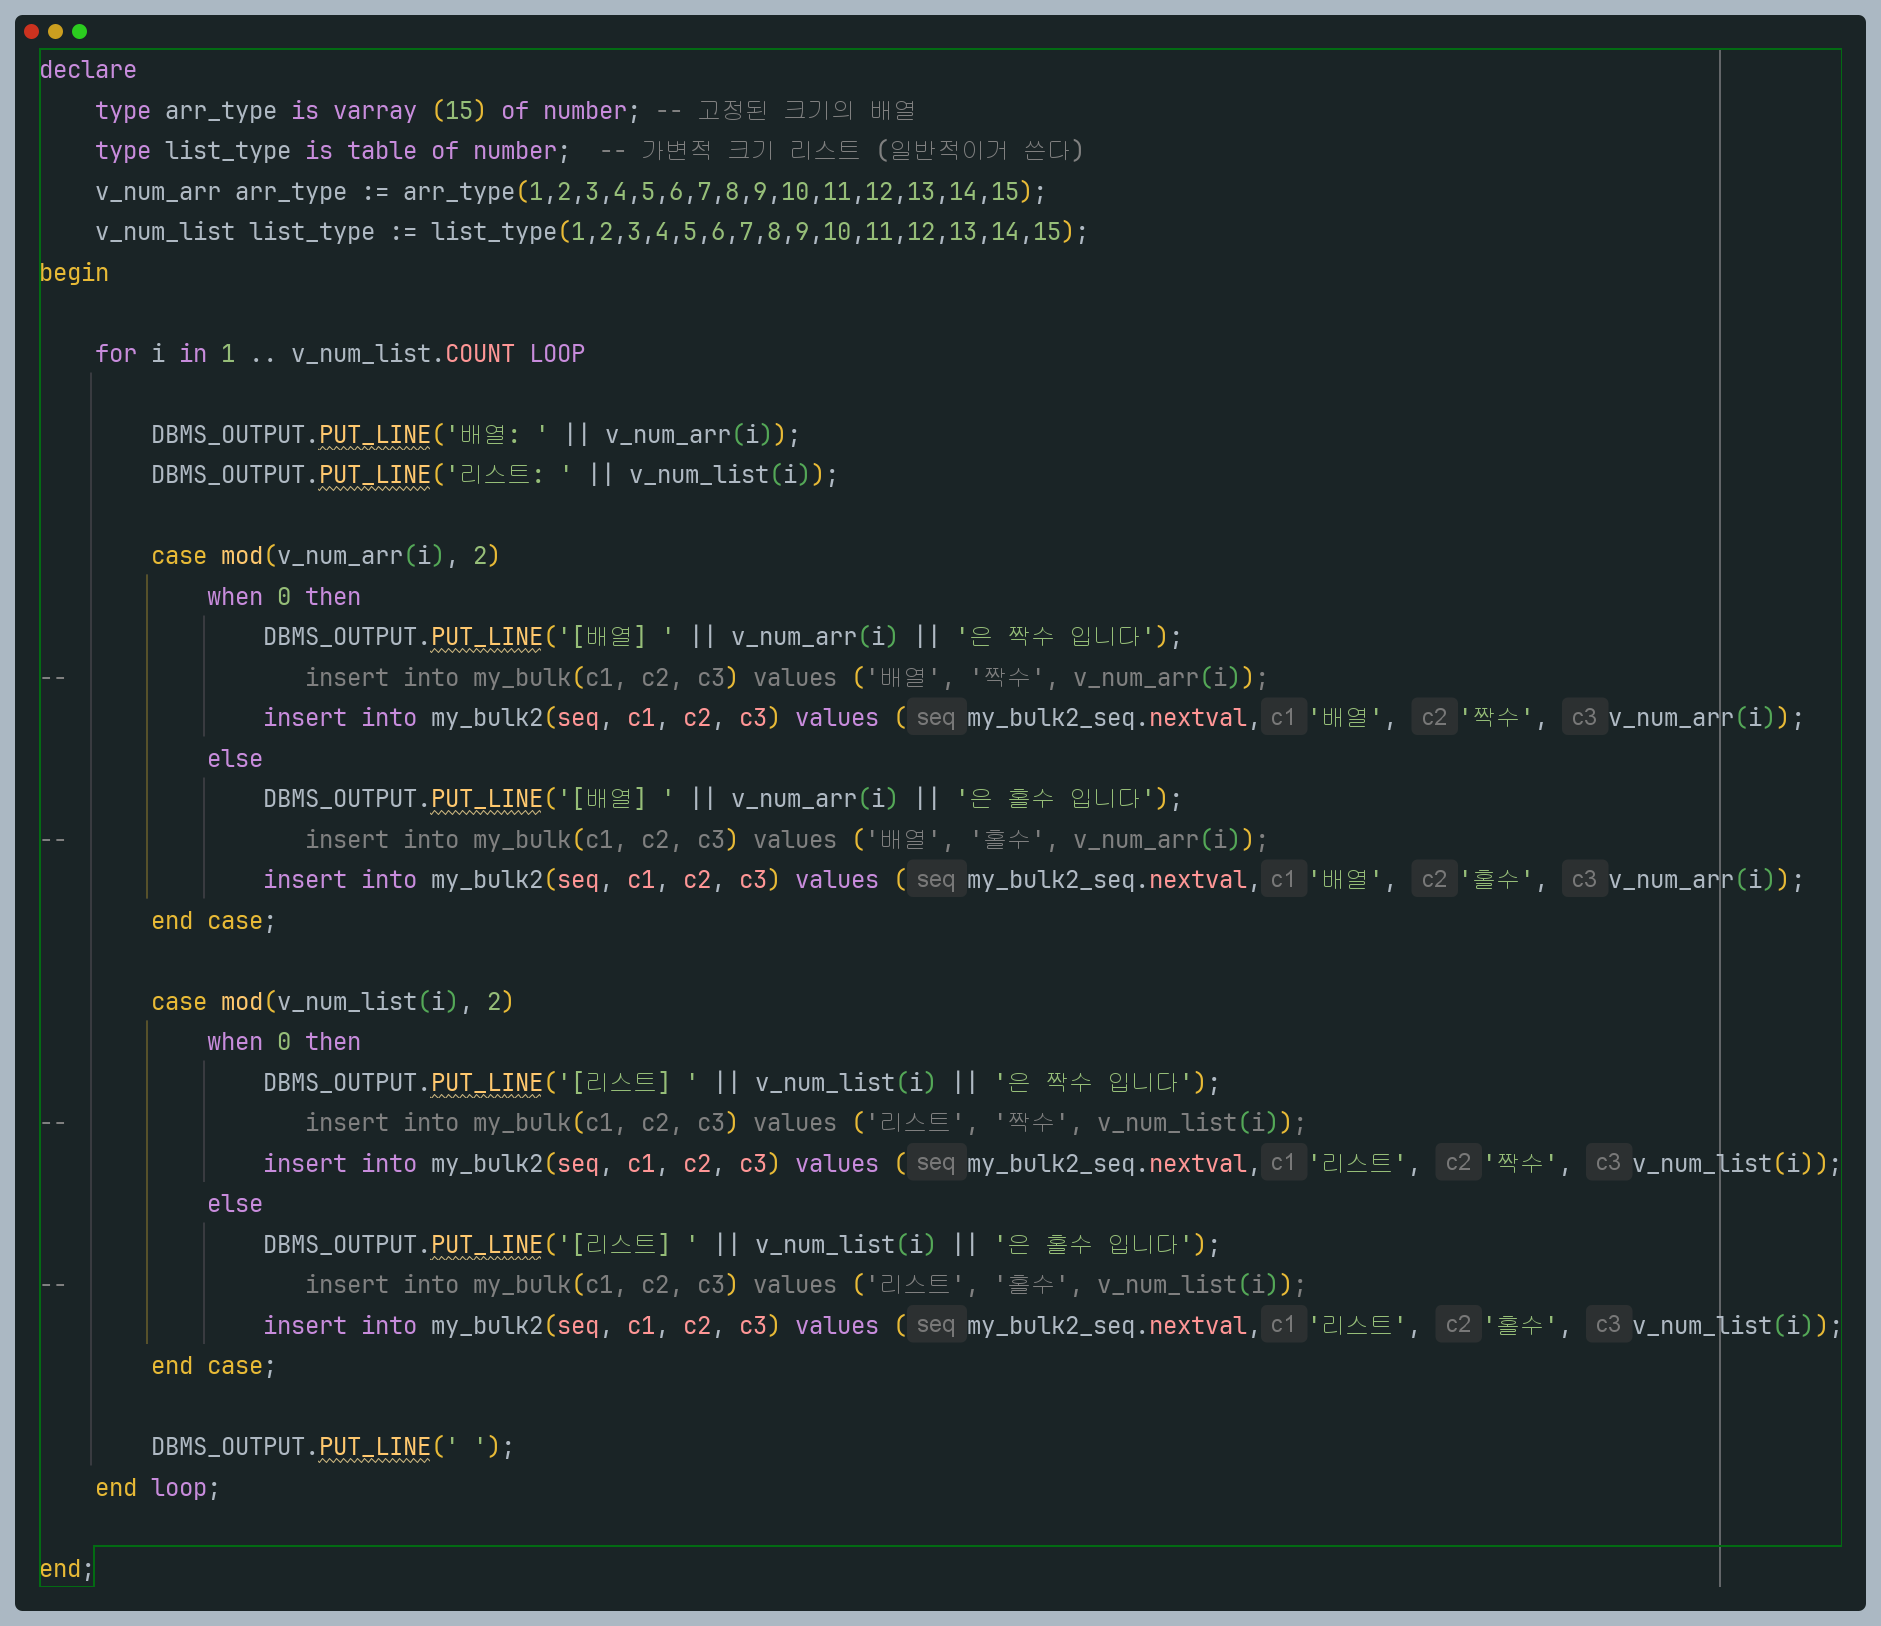Click PUT_LINE in the '리스트: ' output line

(375, 475)
